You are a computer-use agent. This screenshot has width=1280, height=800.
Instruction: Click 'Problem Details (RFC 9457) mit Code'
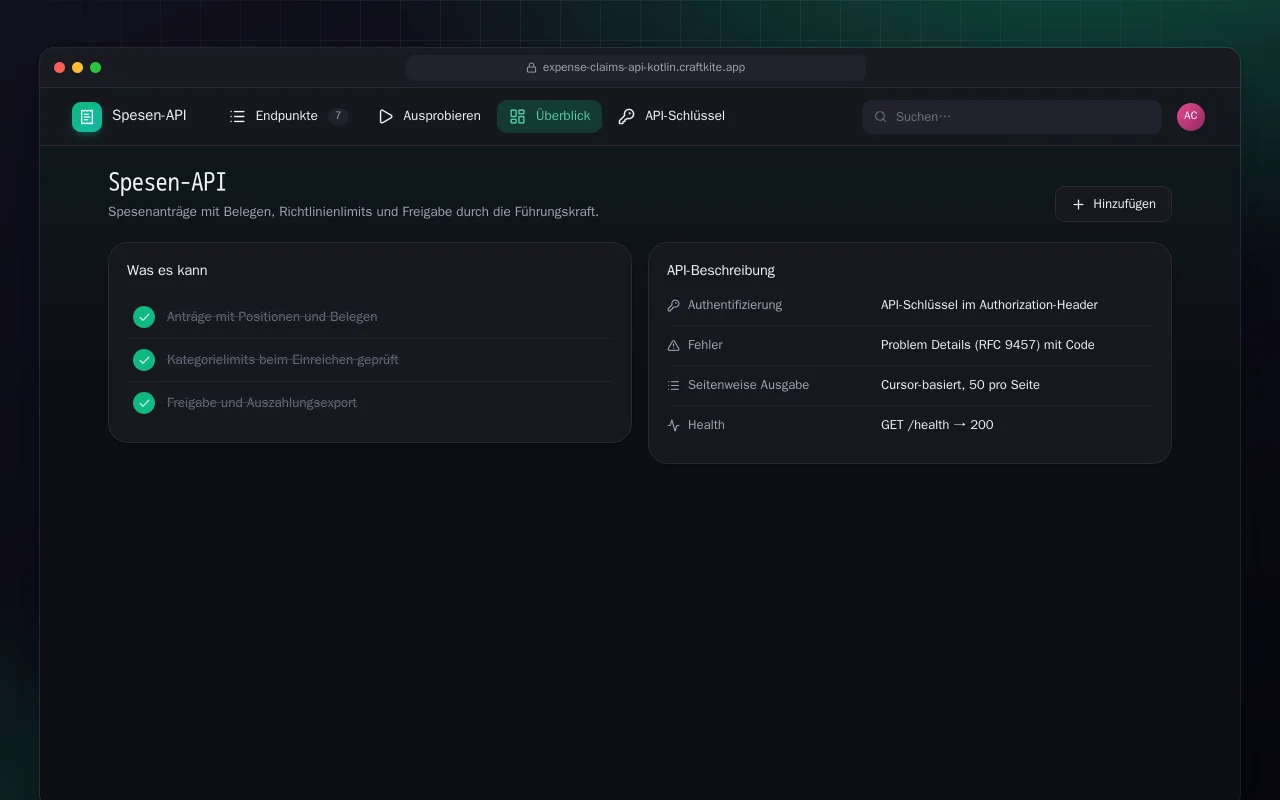(x=988, y=345)
